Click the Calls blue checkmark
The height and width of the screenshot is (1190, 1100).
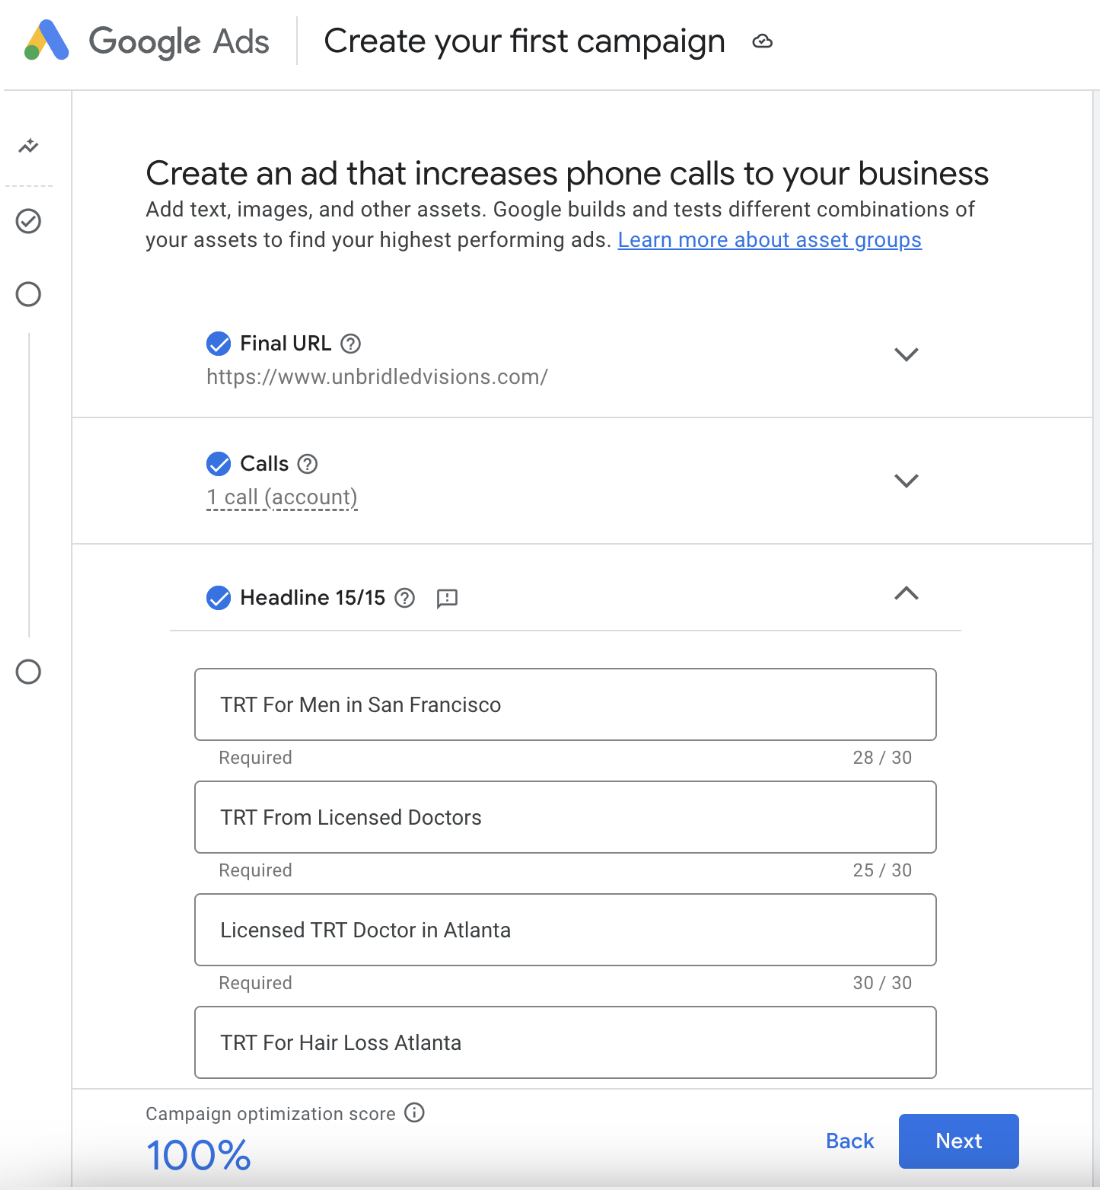click(218, 464)
